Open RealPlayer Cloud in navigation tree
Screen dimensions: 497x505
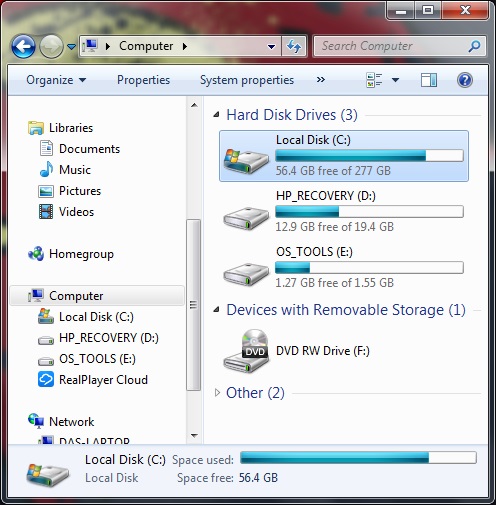(x=103, y=380)
